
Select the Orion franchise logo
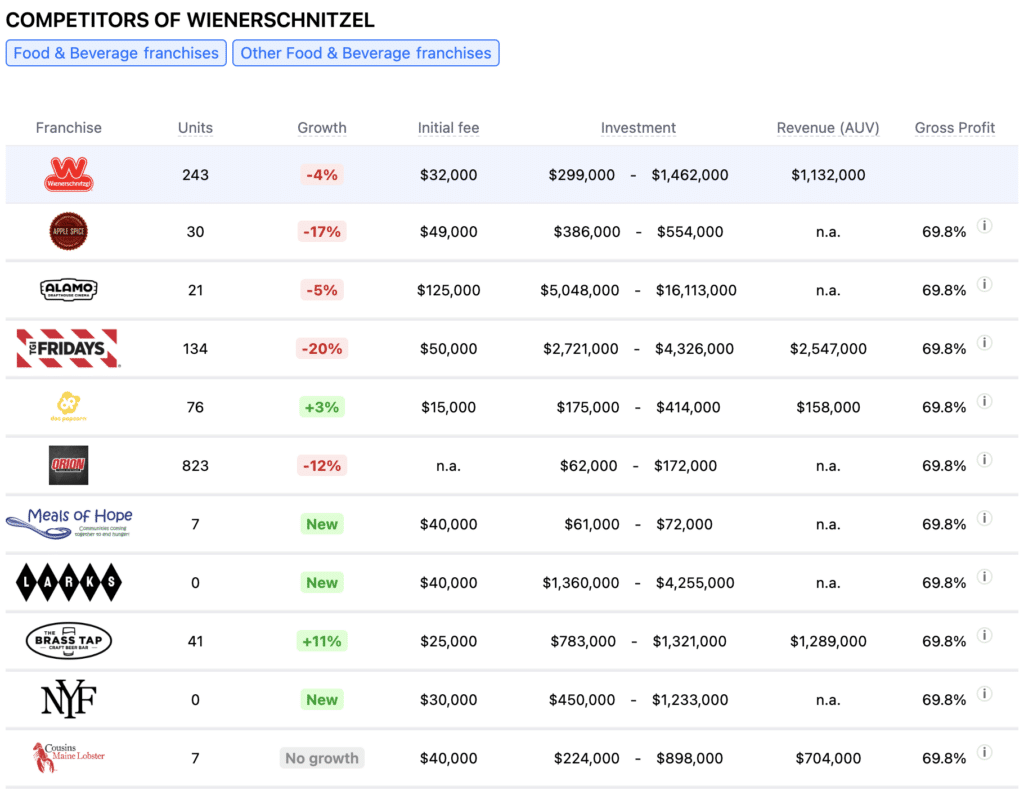pos(69,465)
